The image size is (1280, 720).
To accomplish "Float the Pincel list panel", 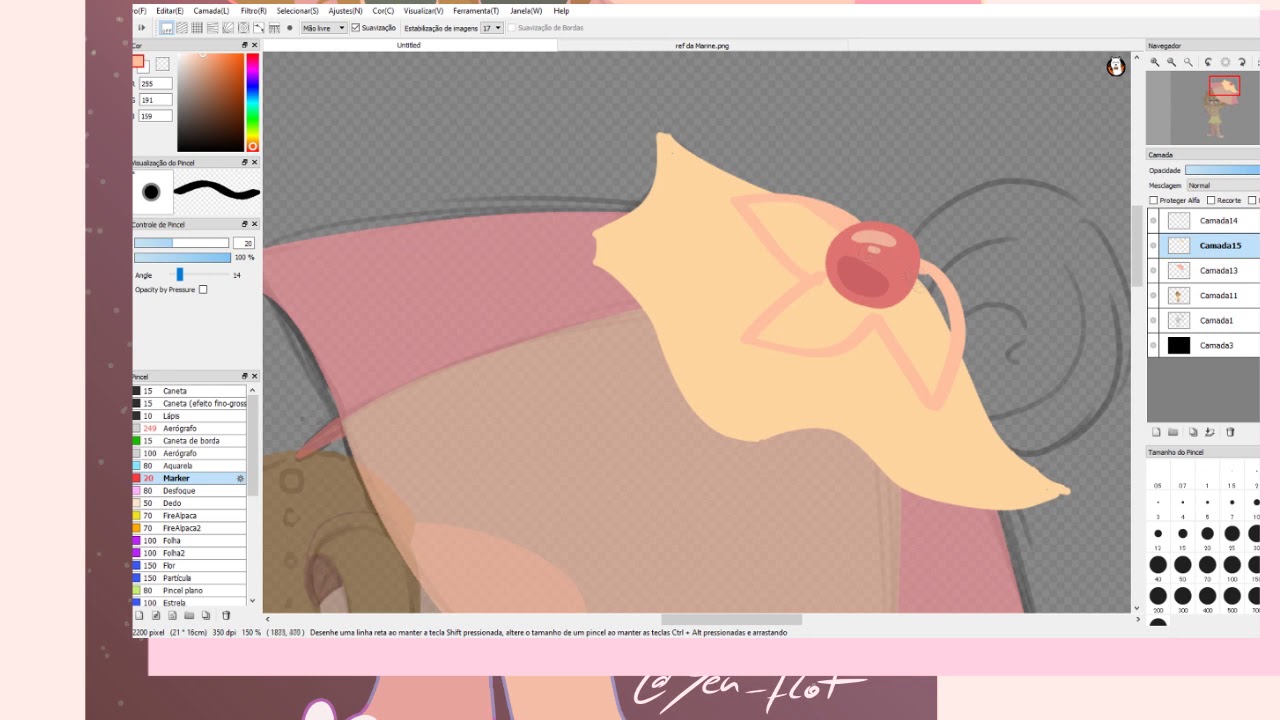I will tap(244, 376).
